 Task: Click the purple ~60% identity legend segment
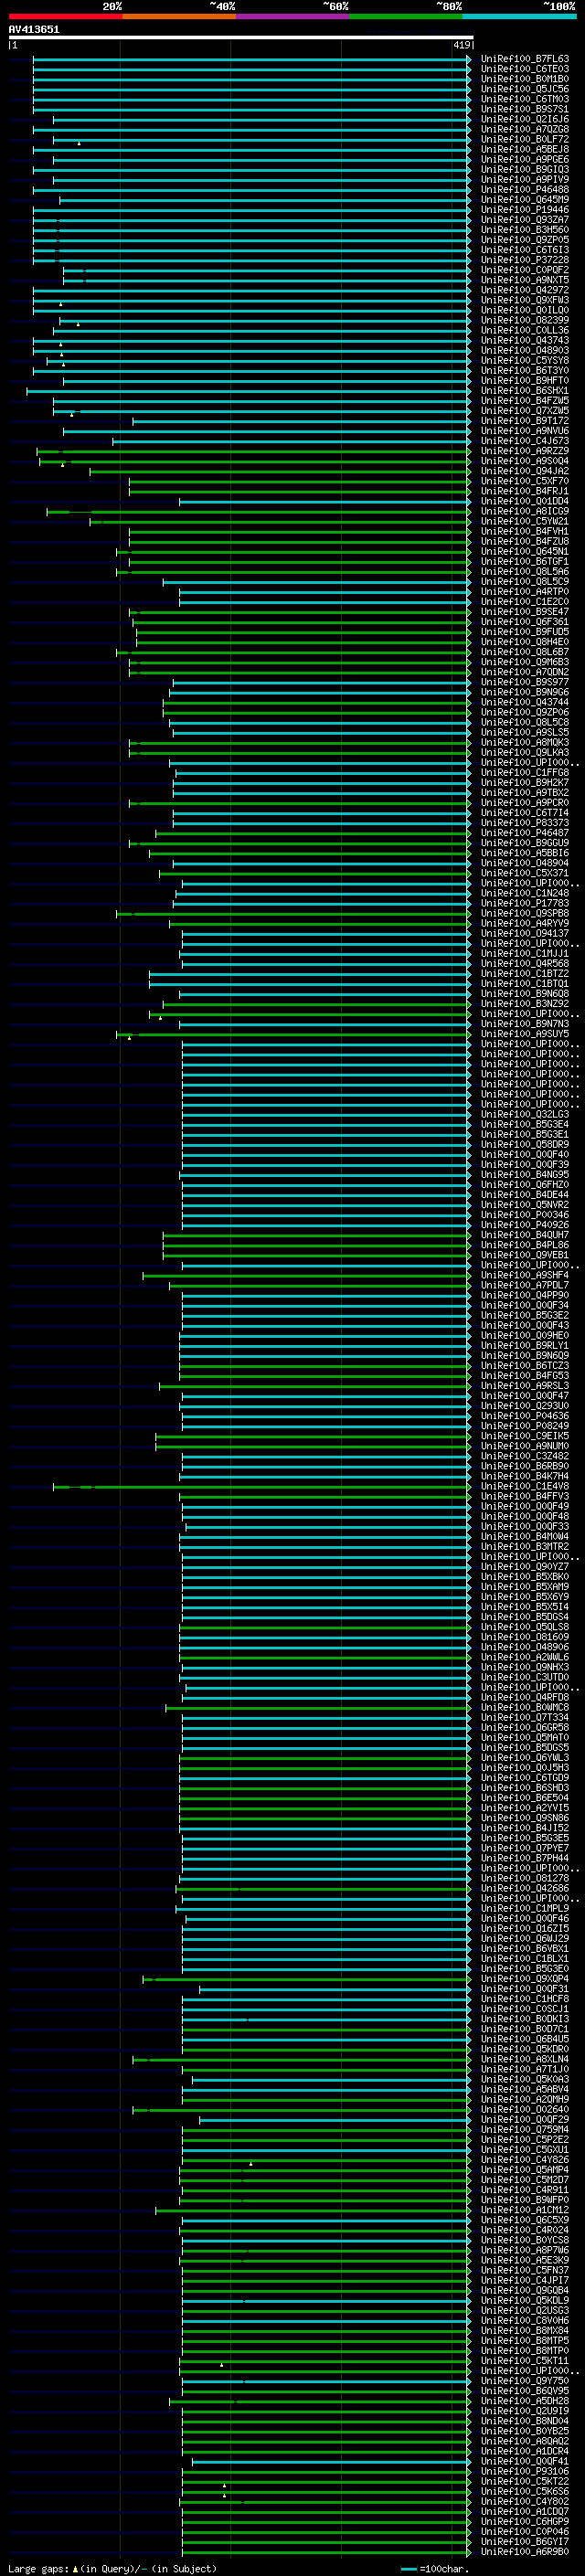tap(292, 16)
